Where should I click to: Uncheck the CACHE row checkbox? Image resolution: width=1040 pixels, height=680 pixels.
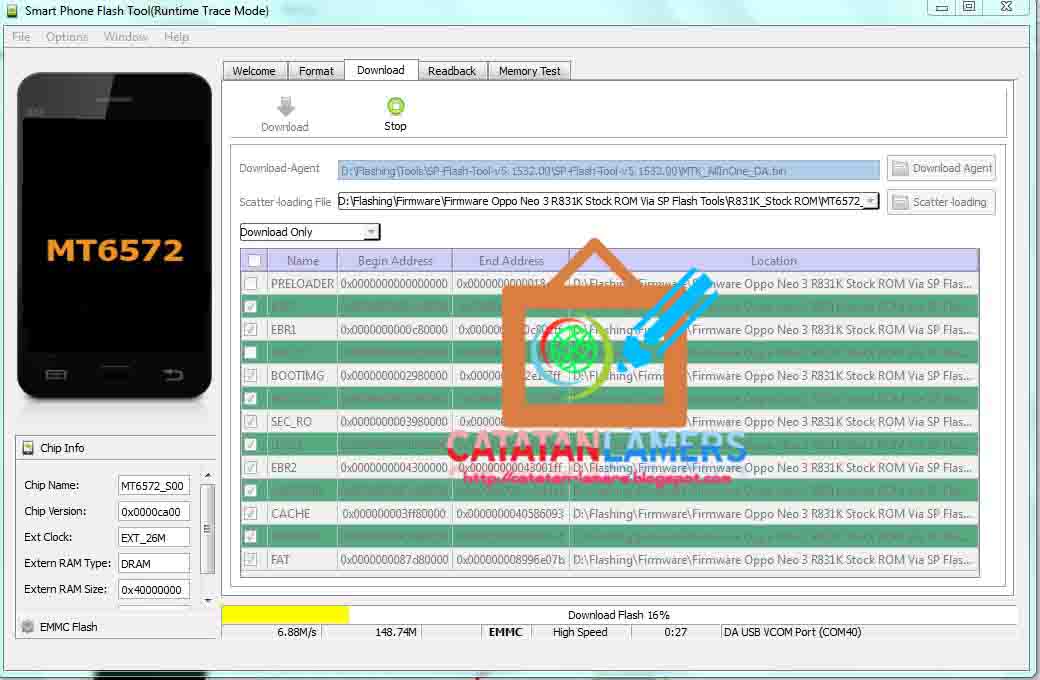point(251,513)
